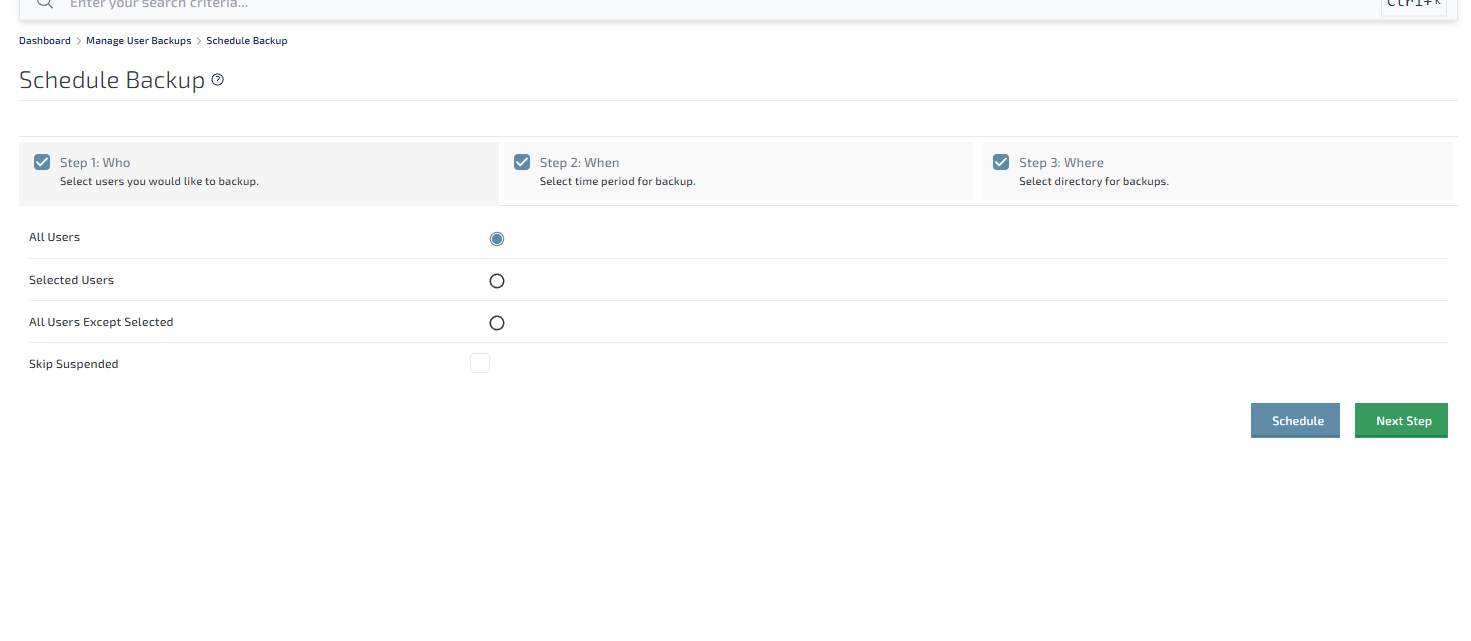This screenshot has width=1471, height=641.
Task: Click the Step 1 checkmark icon
Action: (x=42, y=162)
